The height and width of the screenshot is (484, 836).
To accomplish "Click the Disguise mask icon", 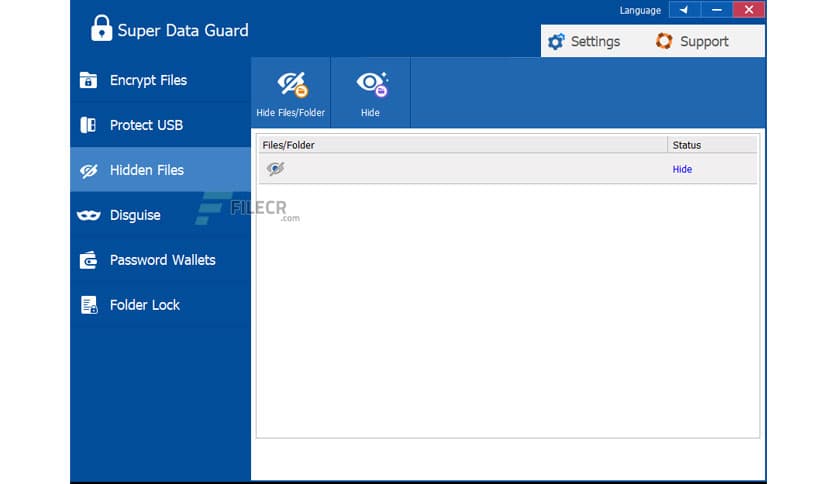I will [x=89, y=215].
